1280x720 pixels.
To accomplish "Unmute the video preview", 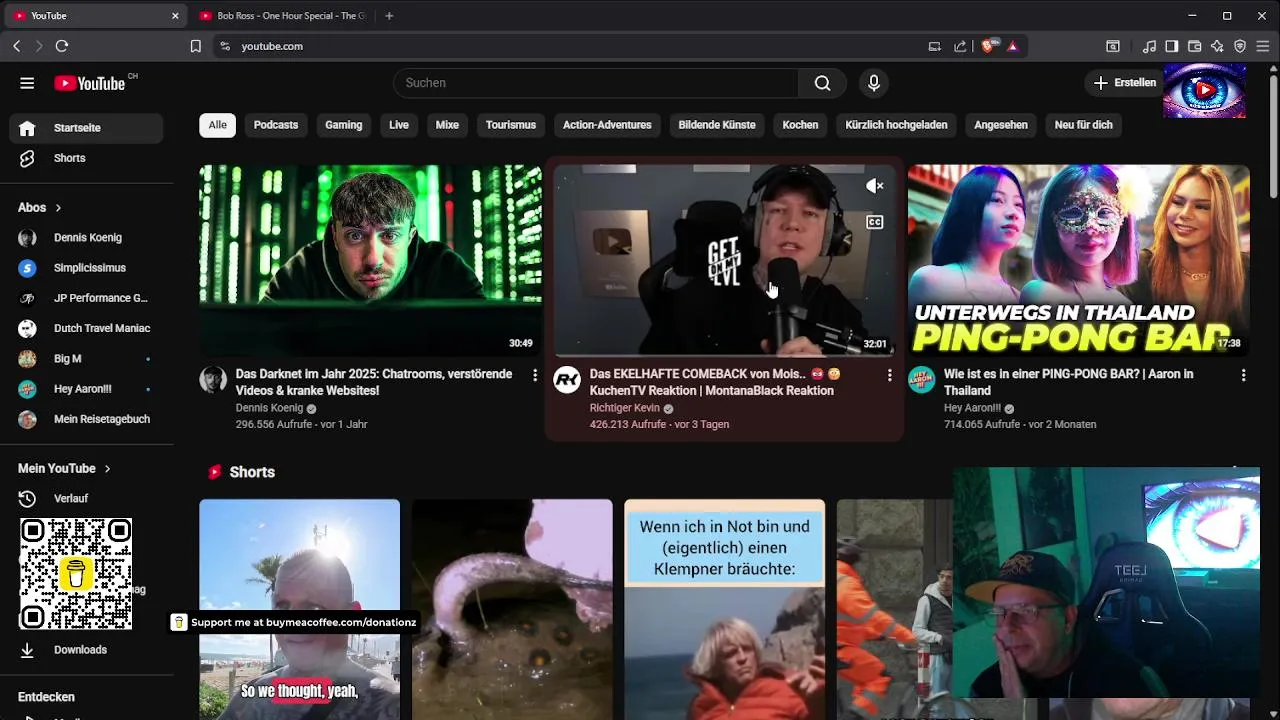I will [x=874, y=186].
